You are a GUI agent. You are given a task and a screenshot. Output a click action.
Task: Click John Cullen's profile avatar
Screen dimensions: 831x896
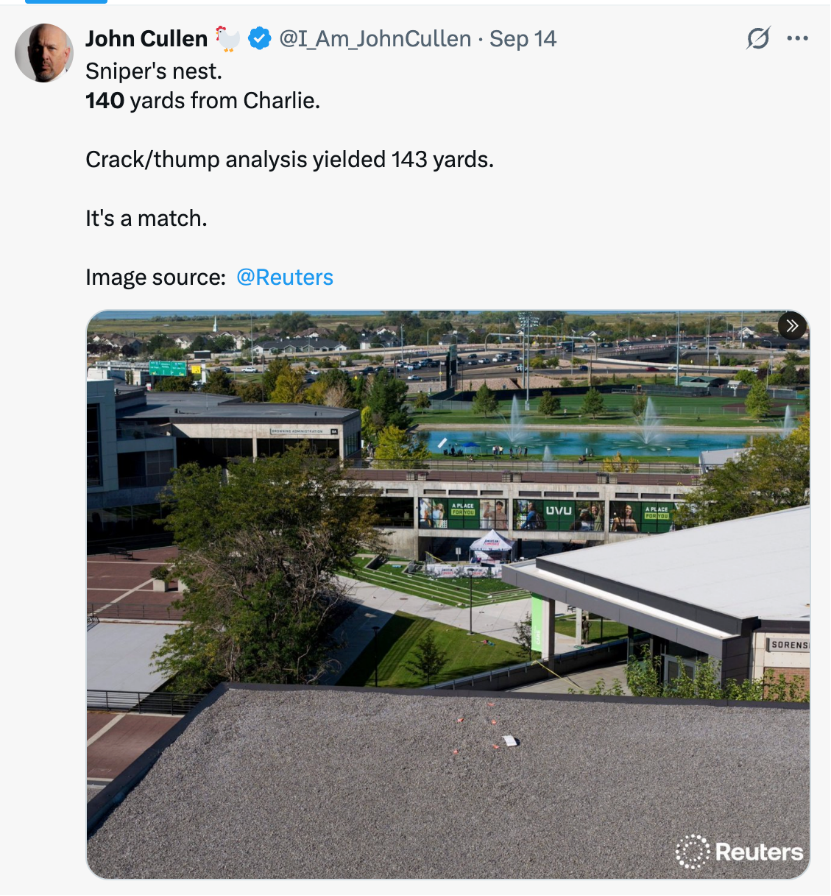tap(44, 53)
